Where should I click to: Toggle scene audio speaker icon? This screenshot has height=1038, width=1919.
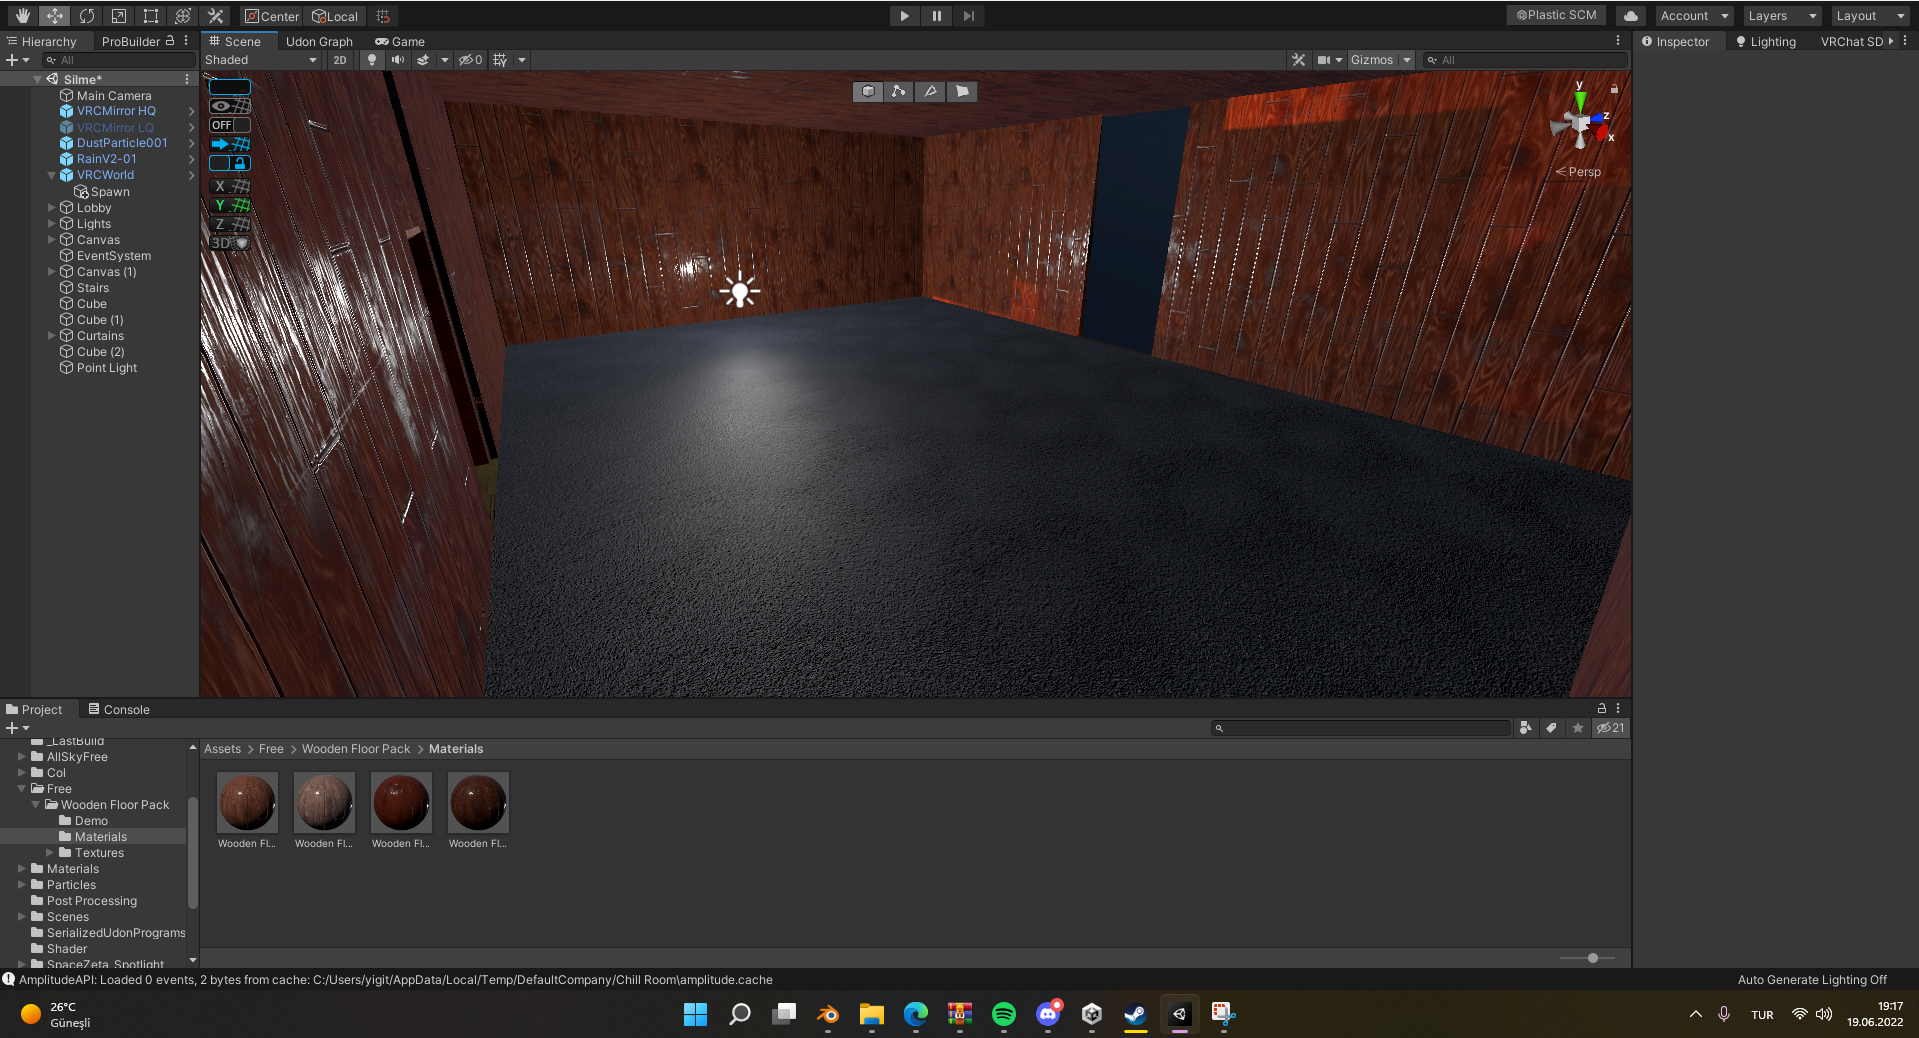[398, 60]
